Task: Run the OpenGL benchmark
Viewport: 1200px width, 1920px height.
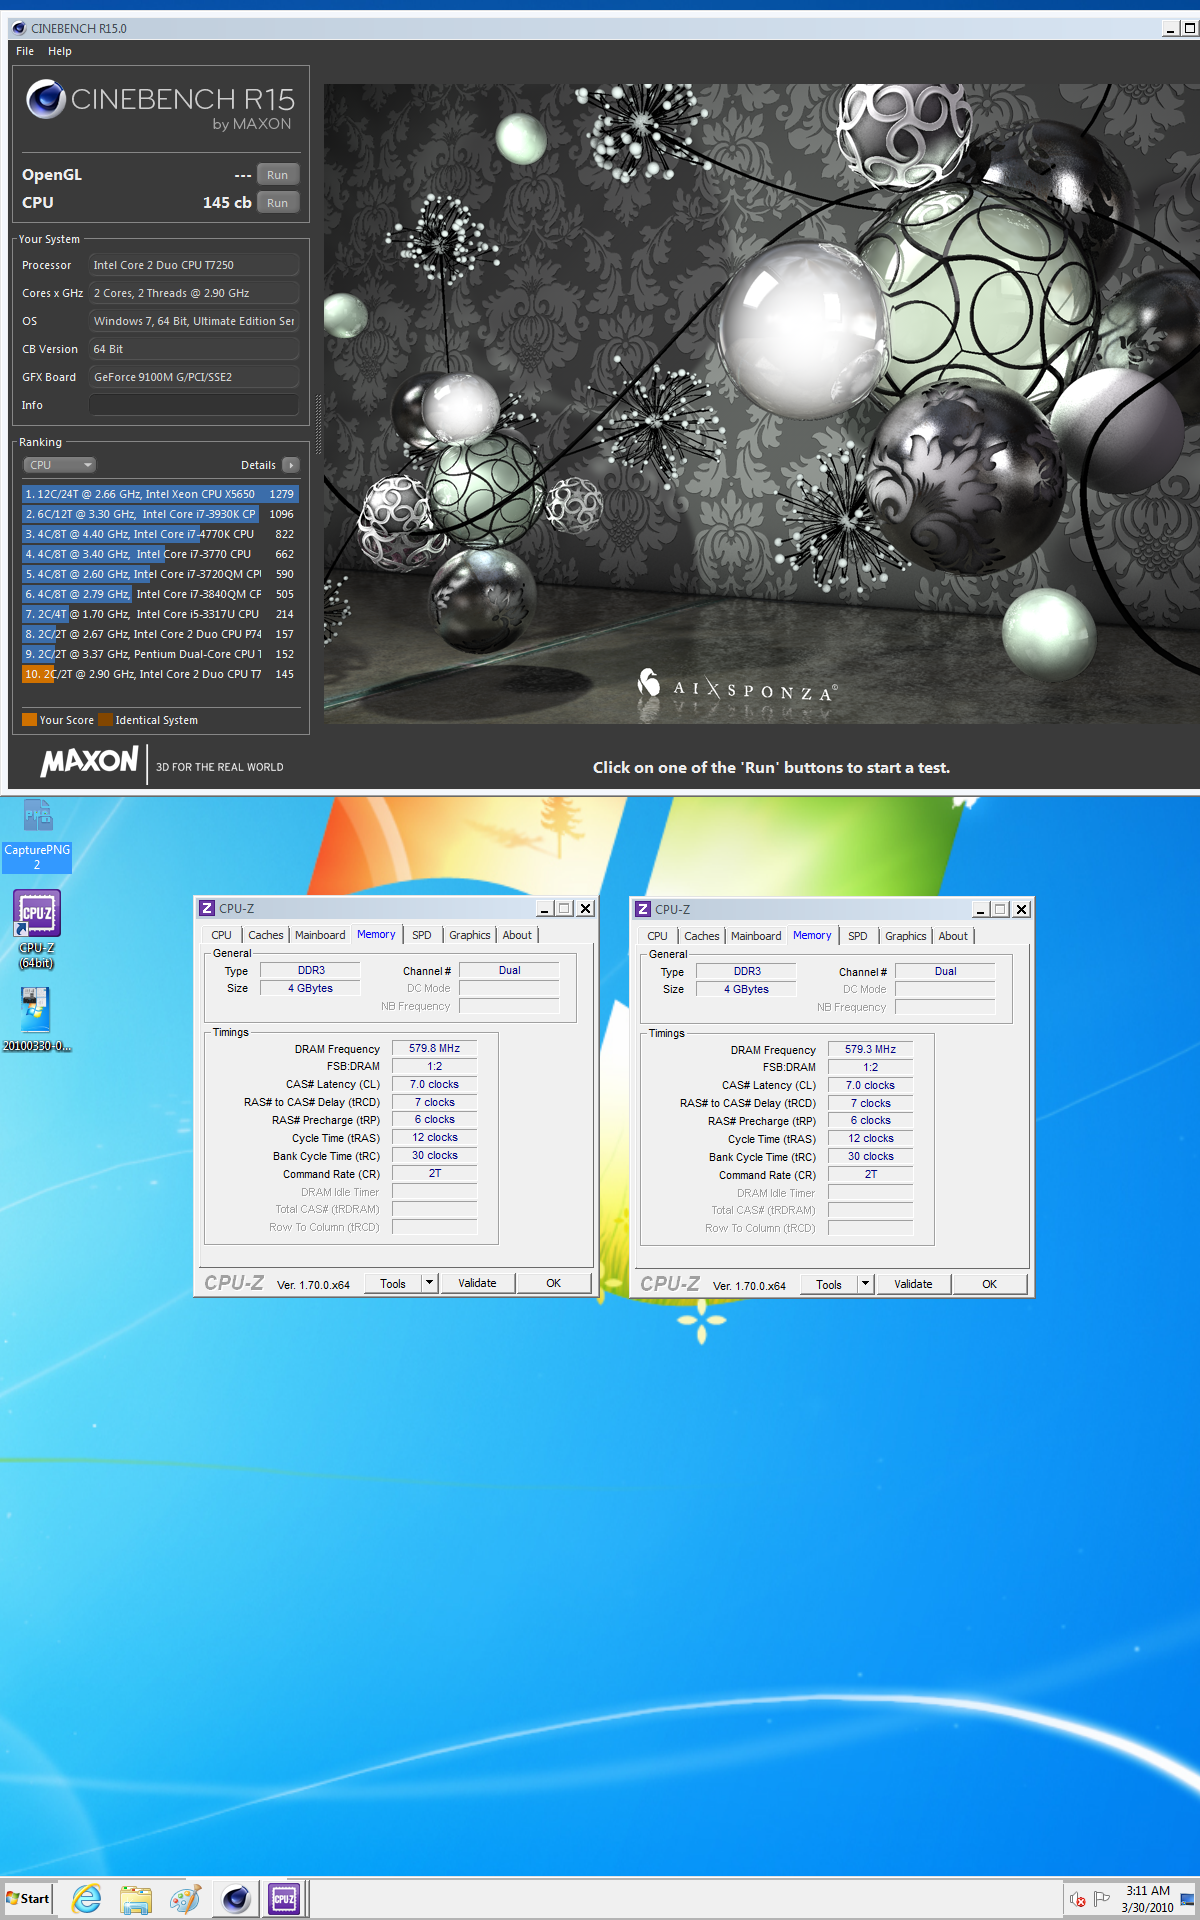Action: click(278, 175)
